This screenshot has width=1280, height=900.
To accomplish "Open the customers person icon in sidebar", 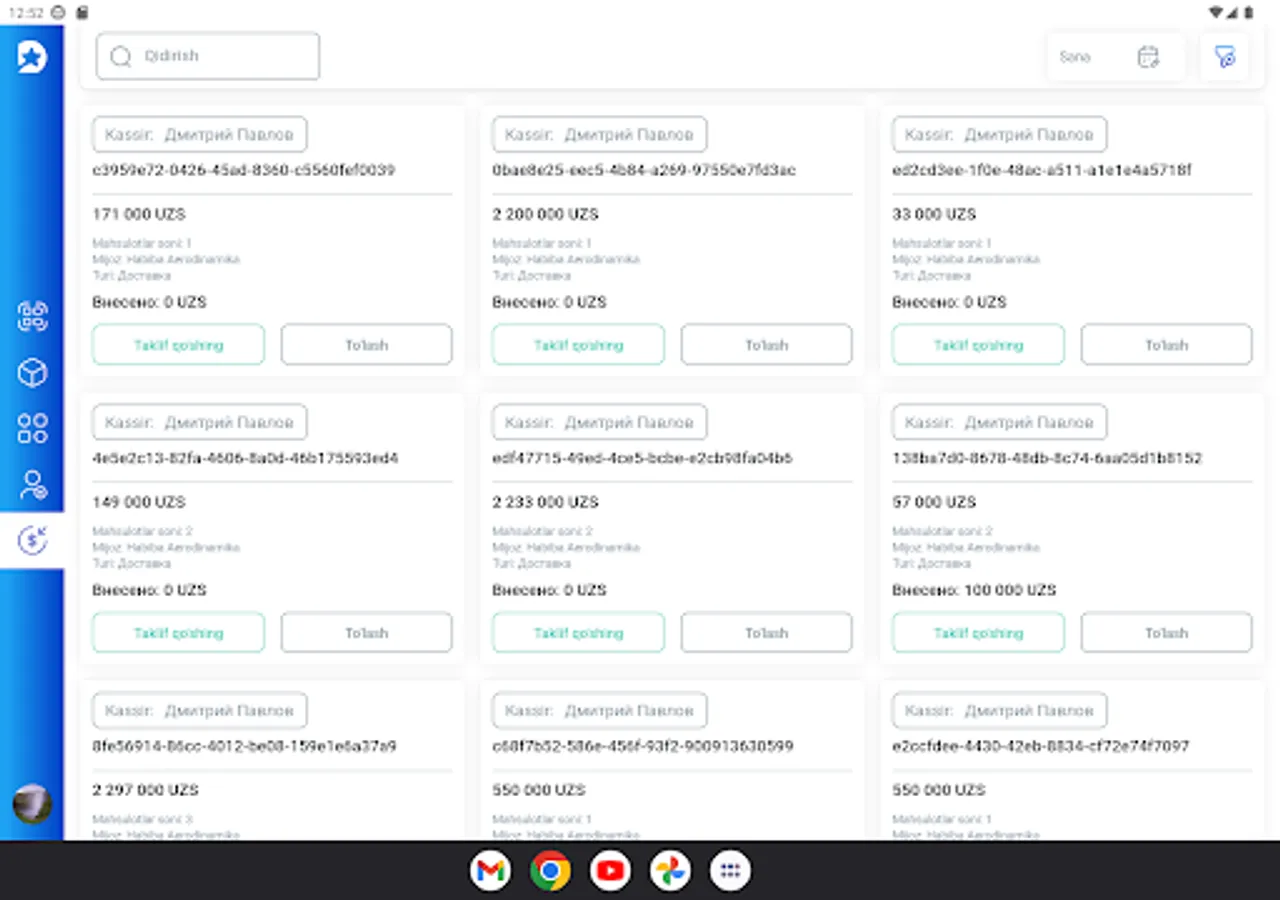I will pyautogui.click(x=32, y=485).
